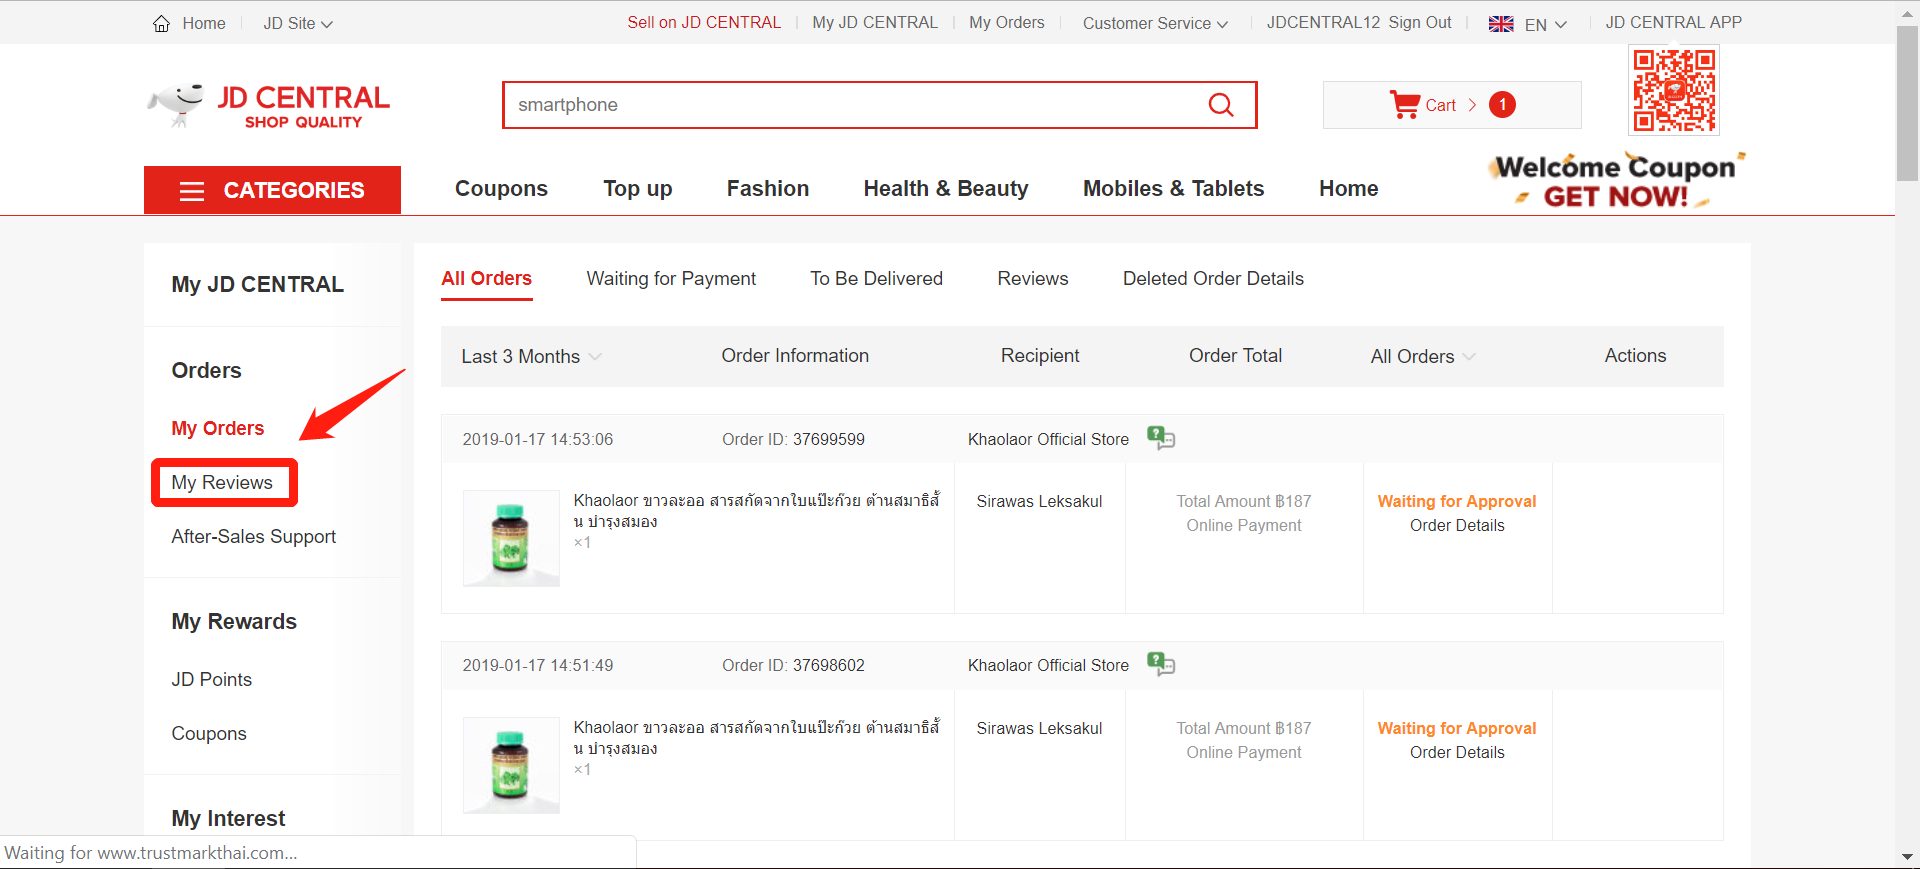Viewport: 1920px width, 869px height.
Task: Click the UK flag language icon
Action: [x=1501, y=24]
